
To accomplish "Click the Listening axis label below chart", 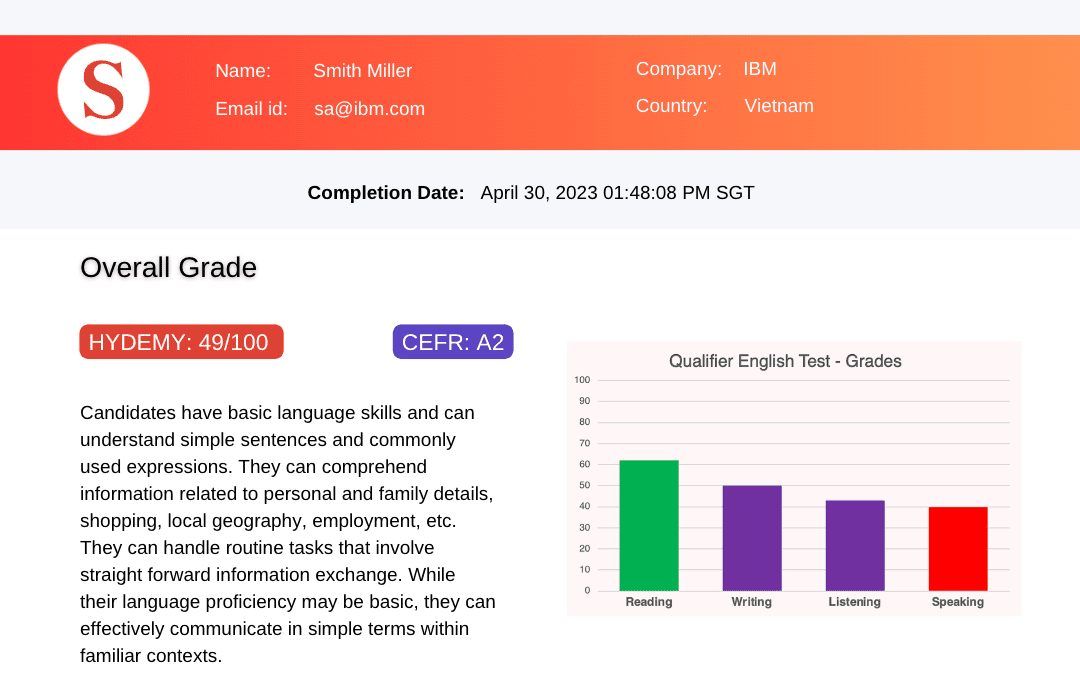I will pos(855,602).
